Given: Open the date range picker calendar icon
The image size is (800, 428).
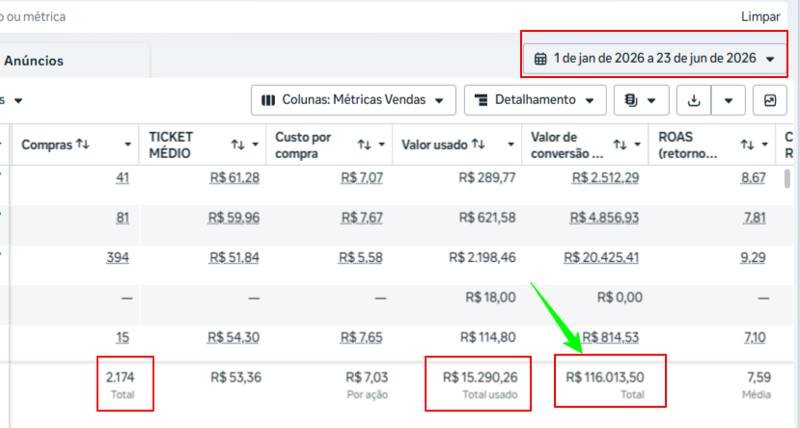Looking at the screenshot, I should (540, 59).
